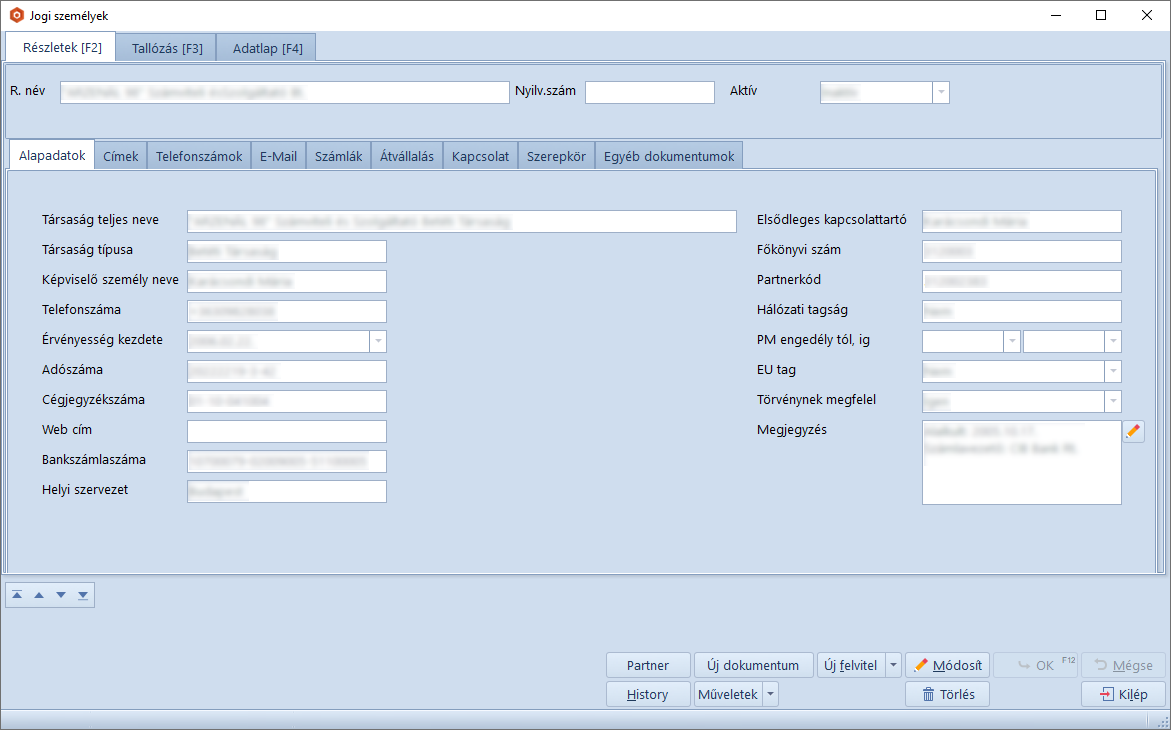Click the pencil icon beside Megjegyzés
This screenshot has width=1171, height=730.
coord(1133,431)
